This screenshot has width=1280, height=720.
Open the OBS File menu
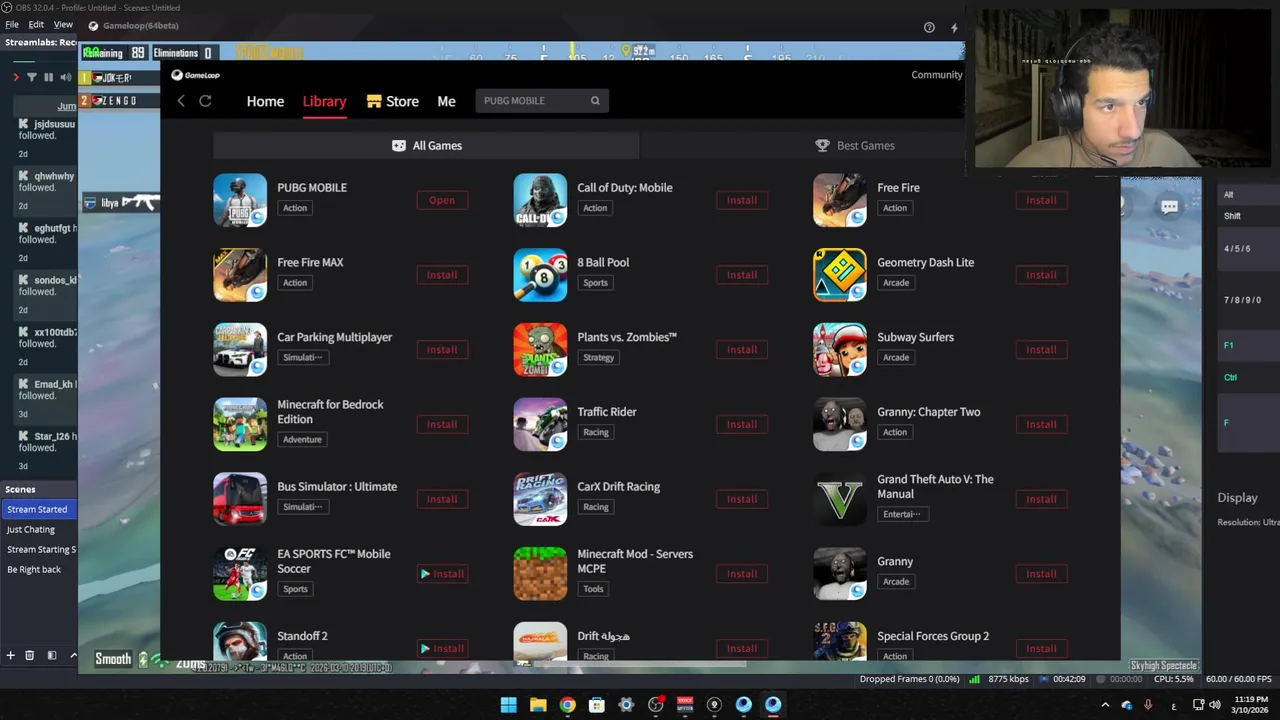click(12, 24)
